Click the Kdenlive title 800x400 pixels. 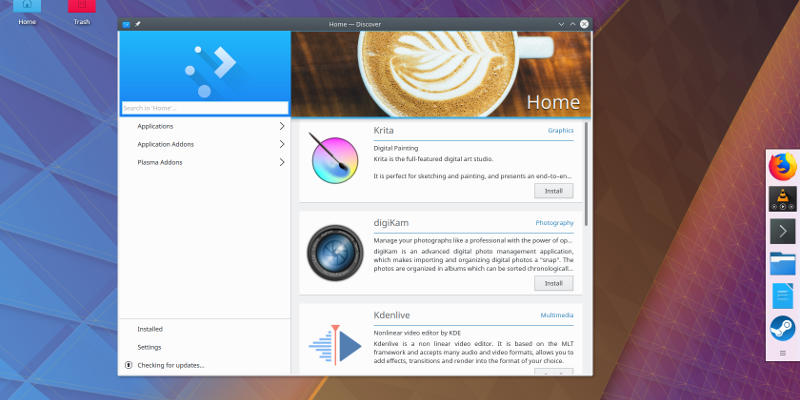pyautogui.click(x=392, y=315)
